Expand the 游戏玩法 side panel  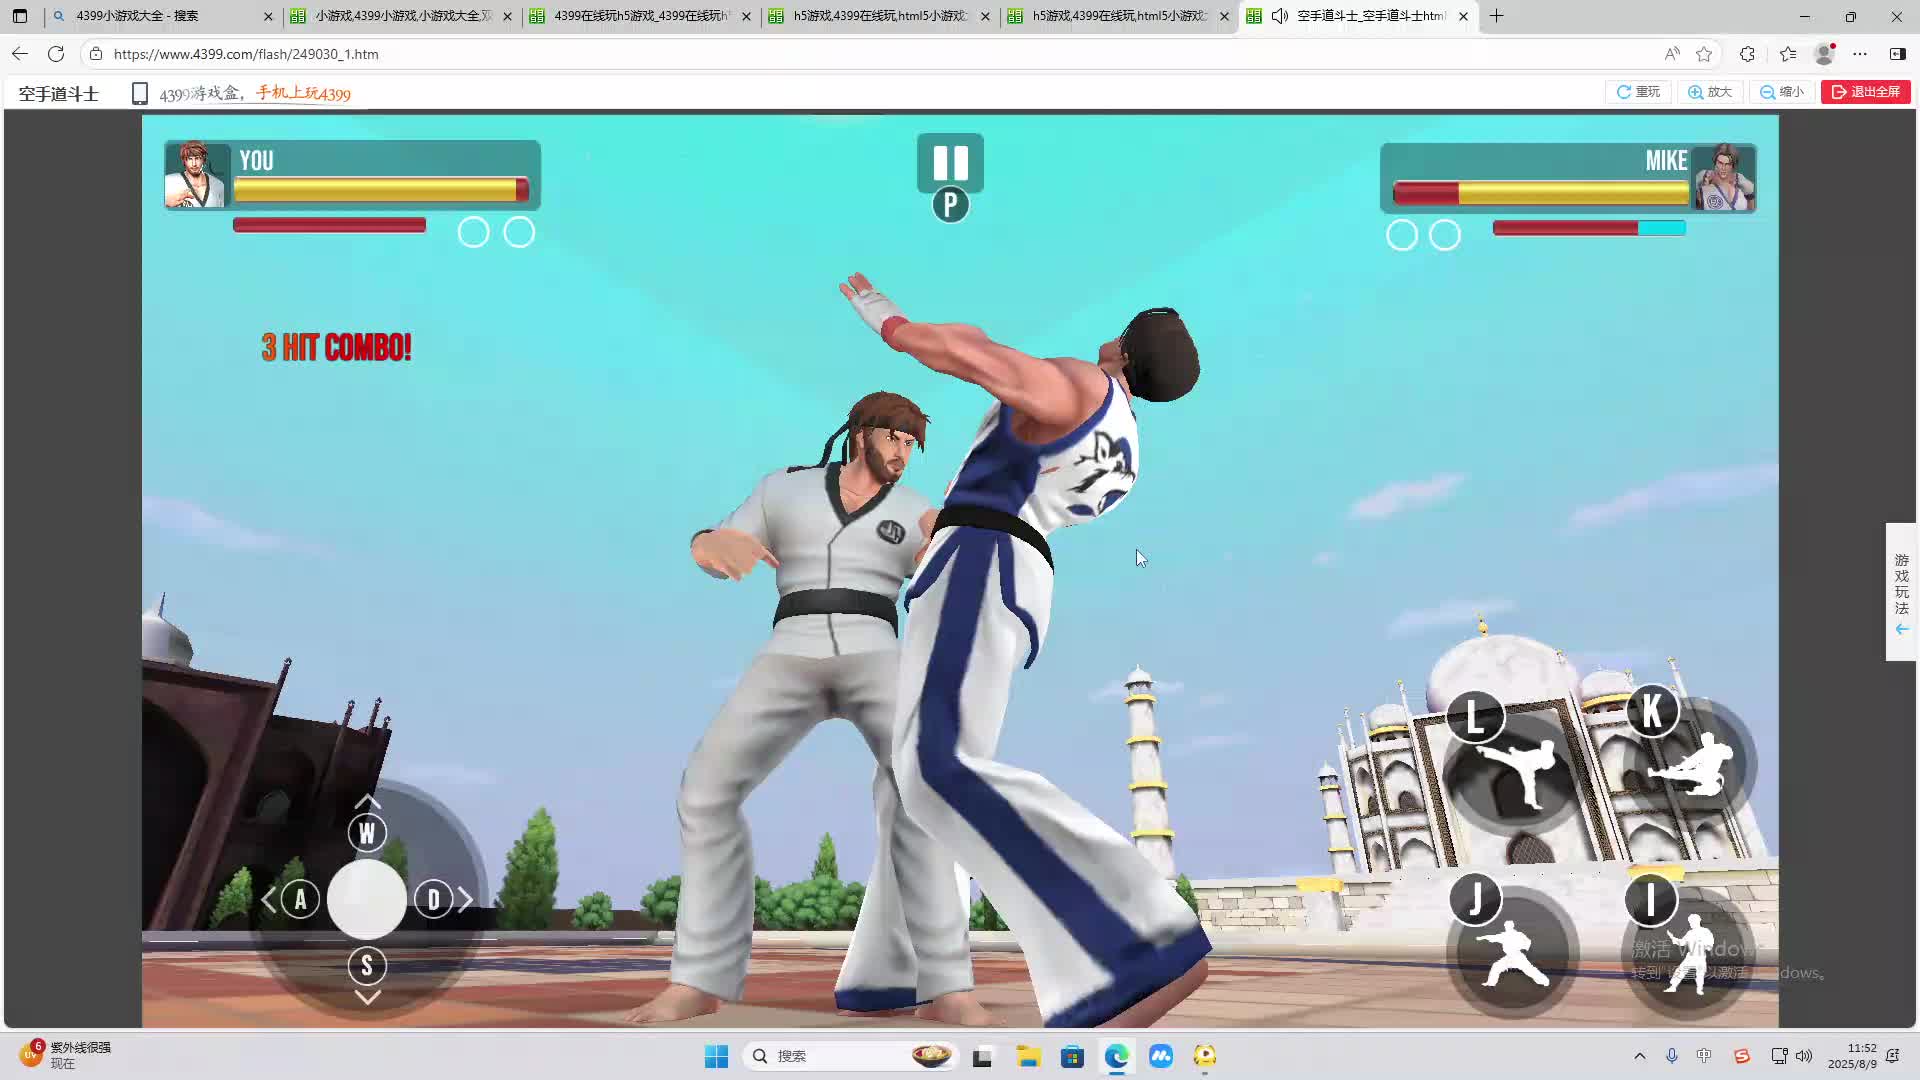point(1901,591)
